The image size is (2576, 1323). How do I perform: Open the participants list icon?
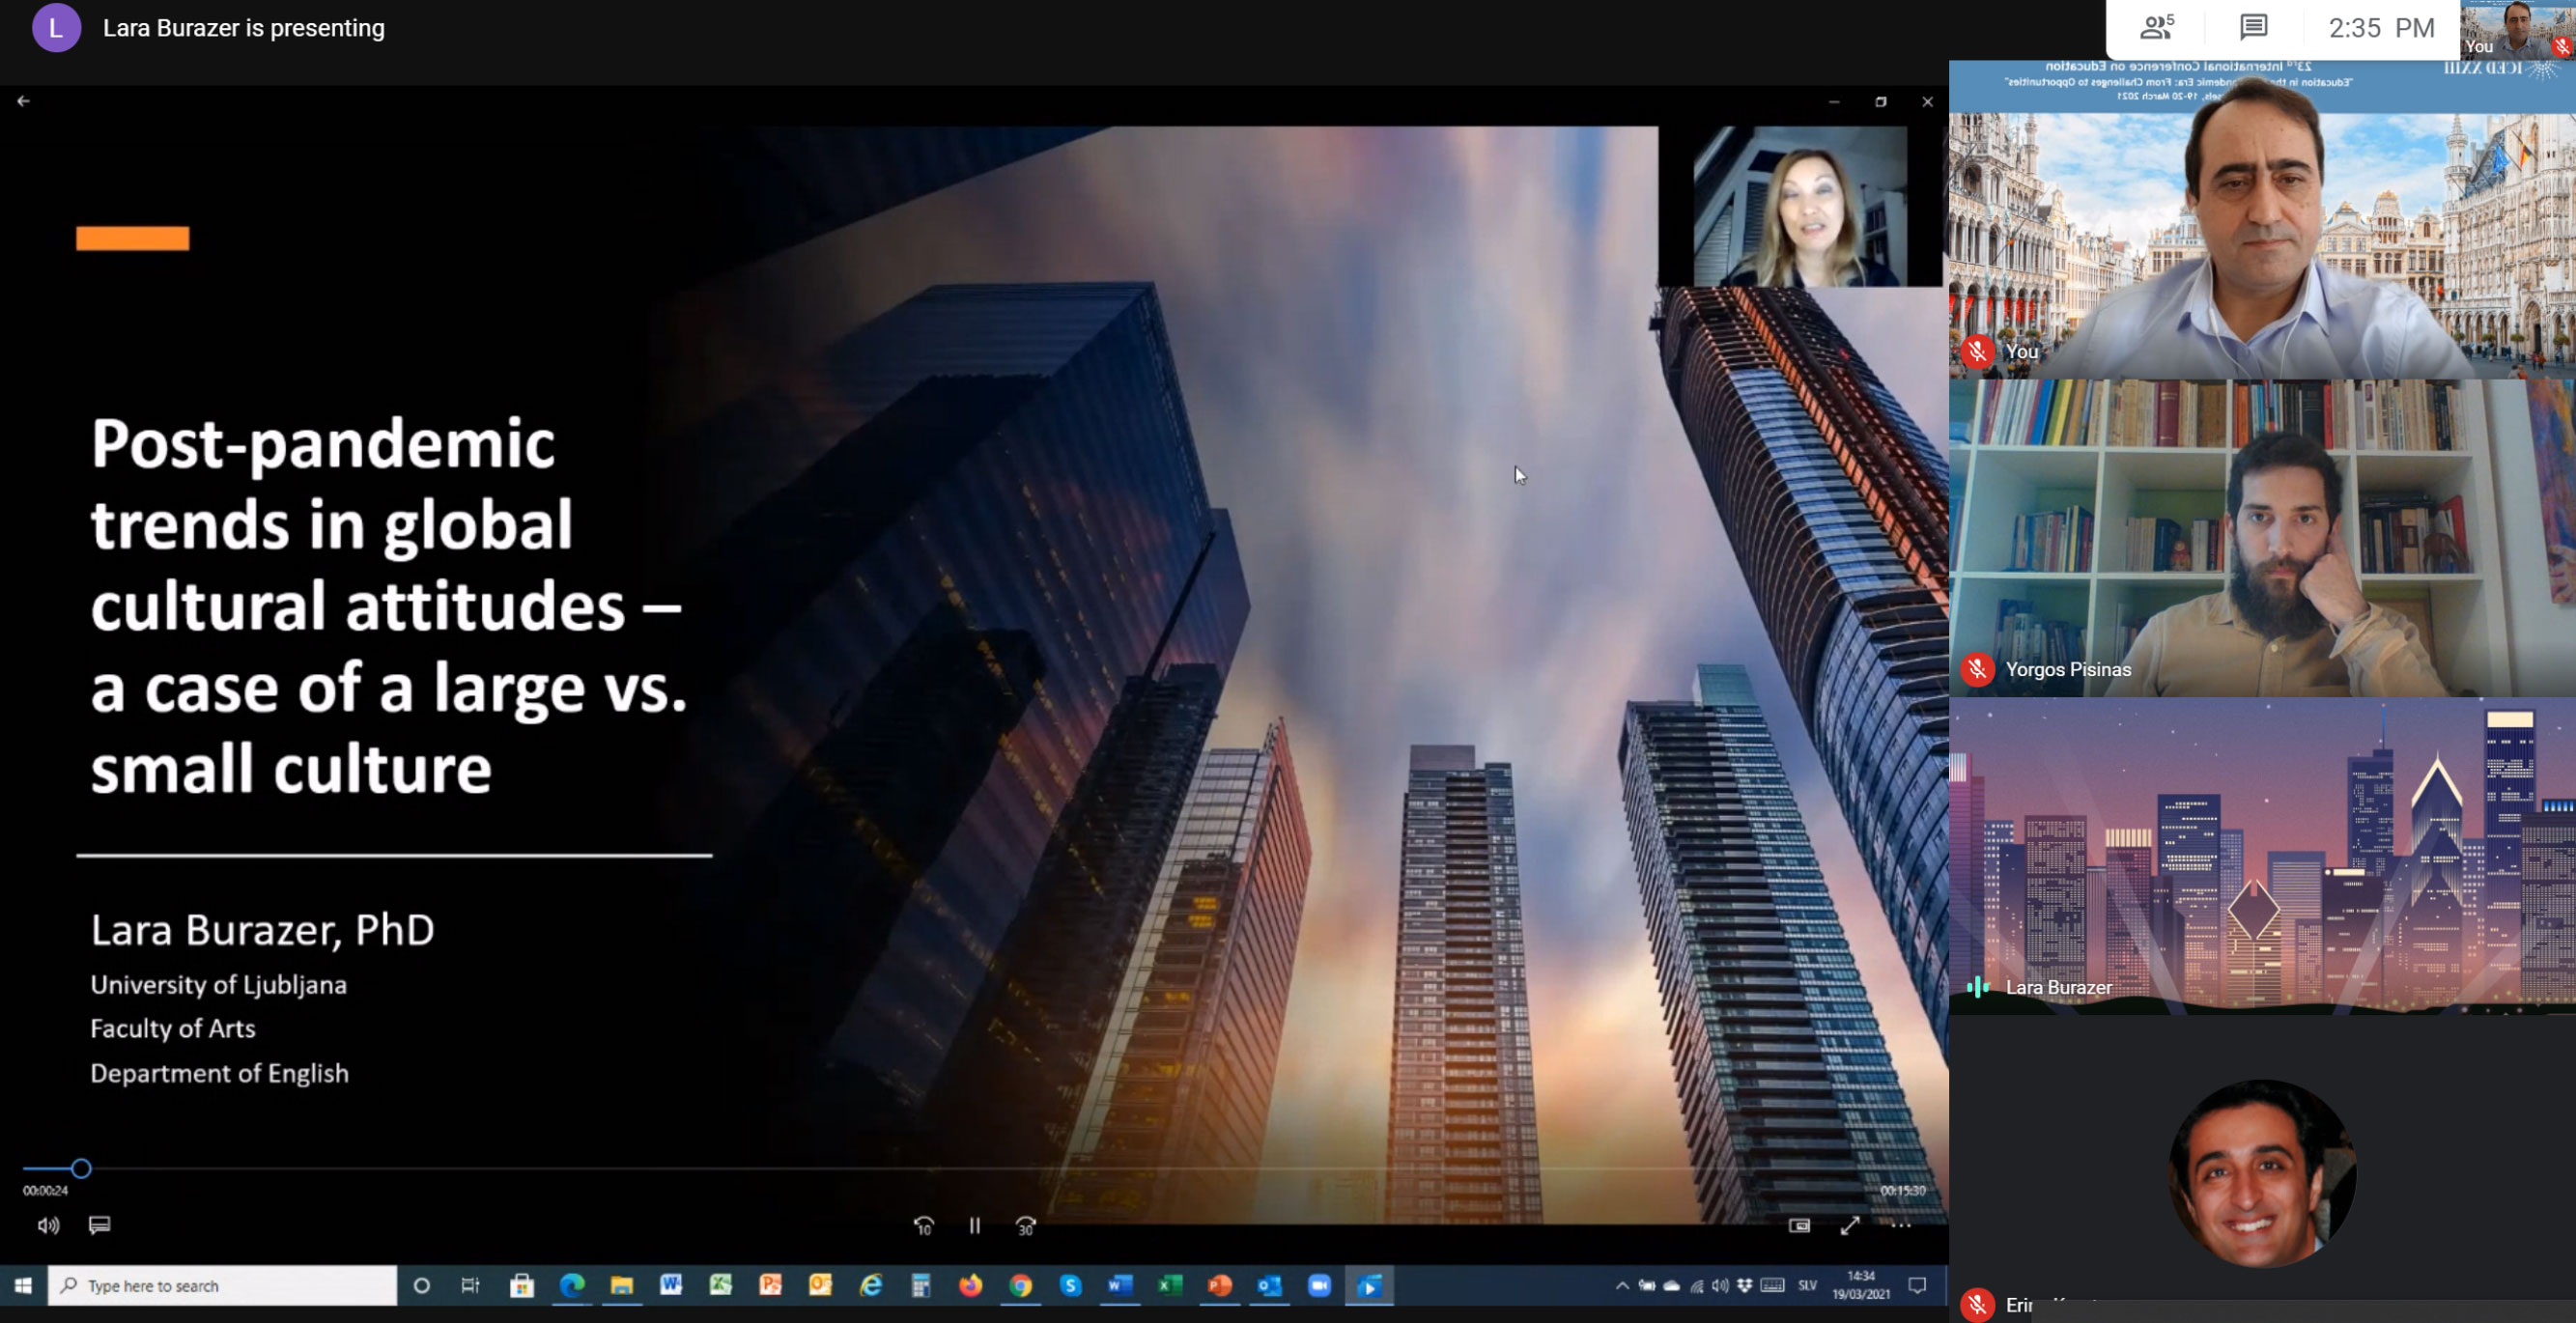[x=2156, y=28]
